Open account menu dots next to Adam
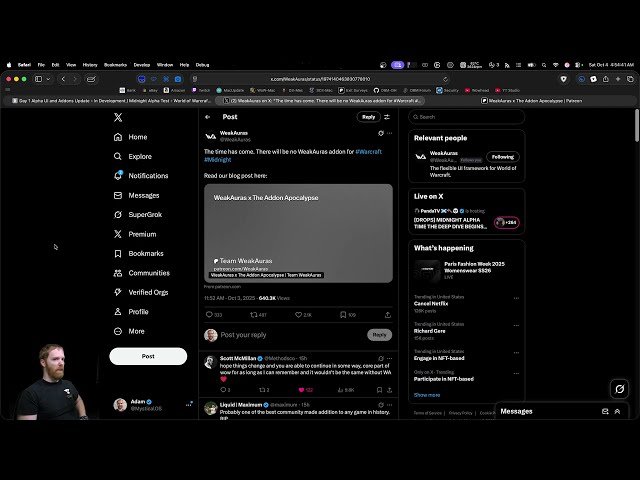This screenshot has height=480, width=640. pos(189,404)
